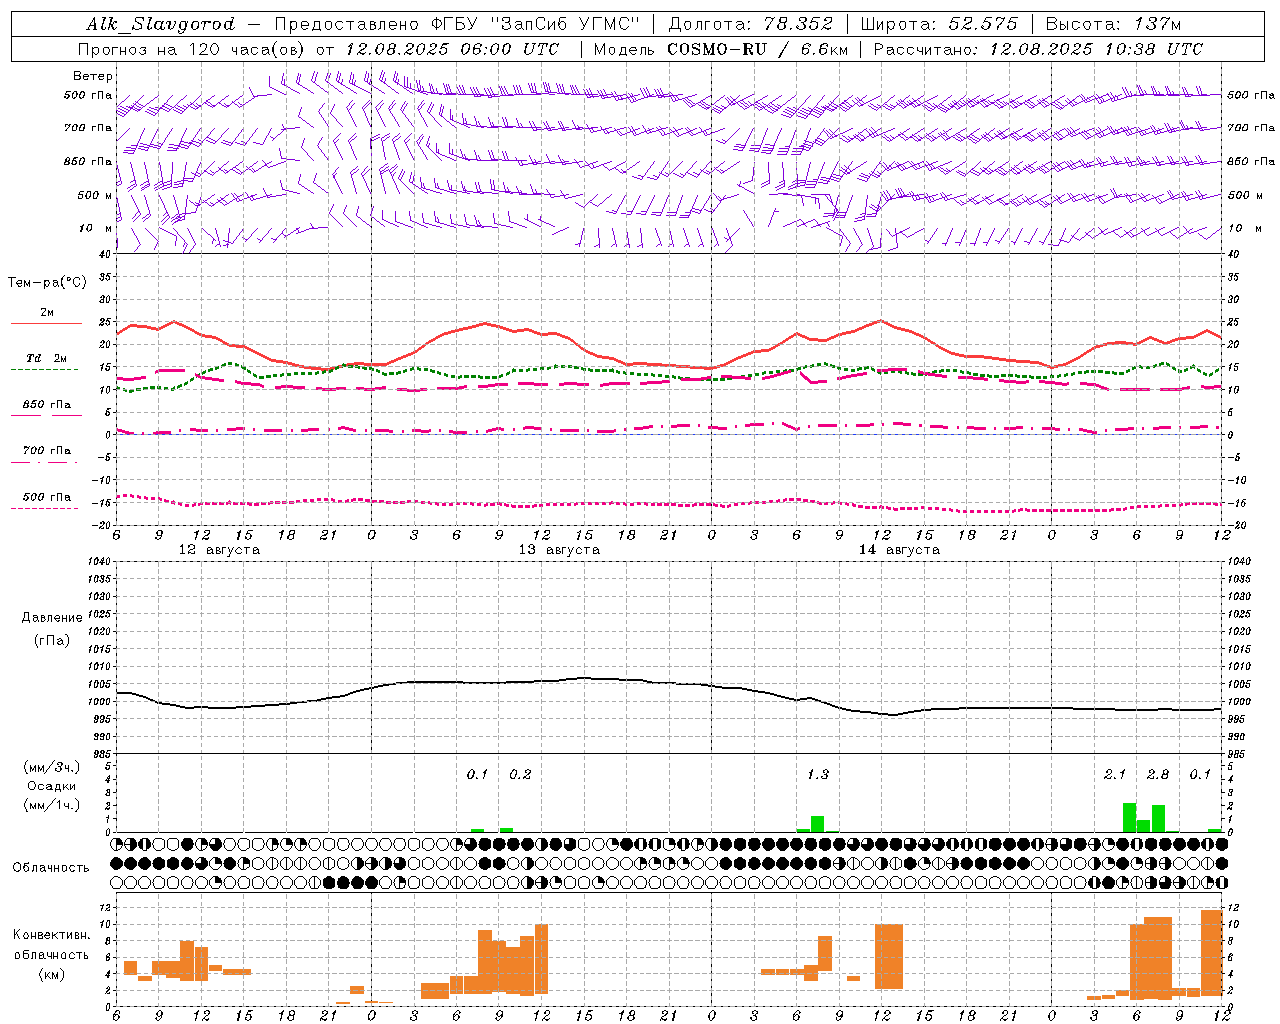Click the 'Рассчитано: 12.08.2025 10:38 UTC' timestamp
1280x1024 pixels.
coord(1038,49)
